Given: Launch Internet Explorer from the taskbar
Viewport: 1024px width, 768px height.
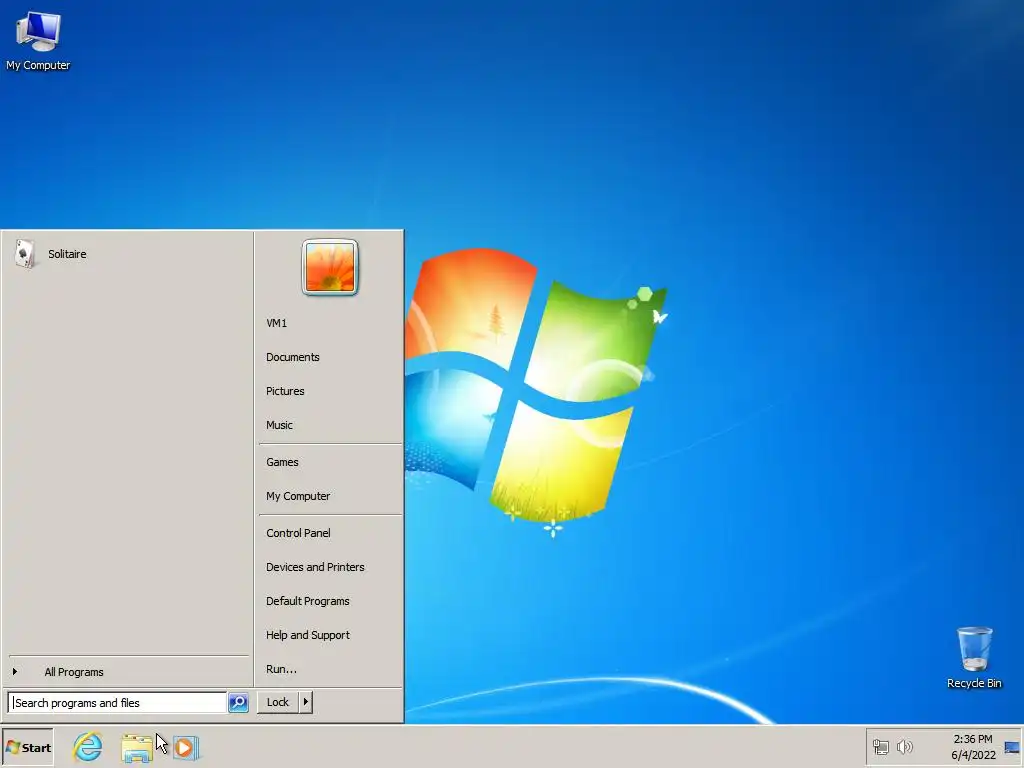Looking at the screenshot, I should (x=88, y=747).
